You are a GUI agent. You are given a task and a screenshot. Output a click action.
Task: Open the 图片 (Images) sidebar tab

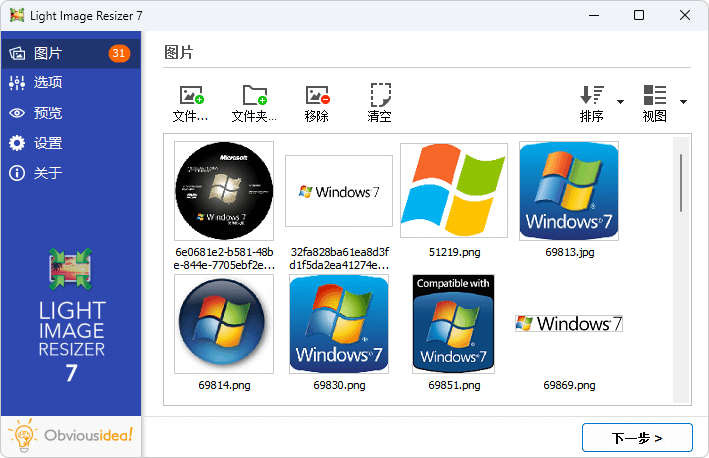coord(71,53)
